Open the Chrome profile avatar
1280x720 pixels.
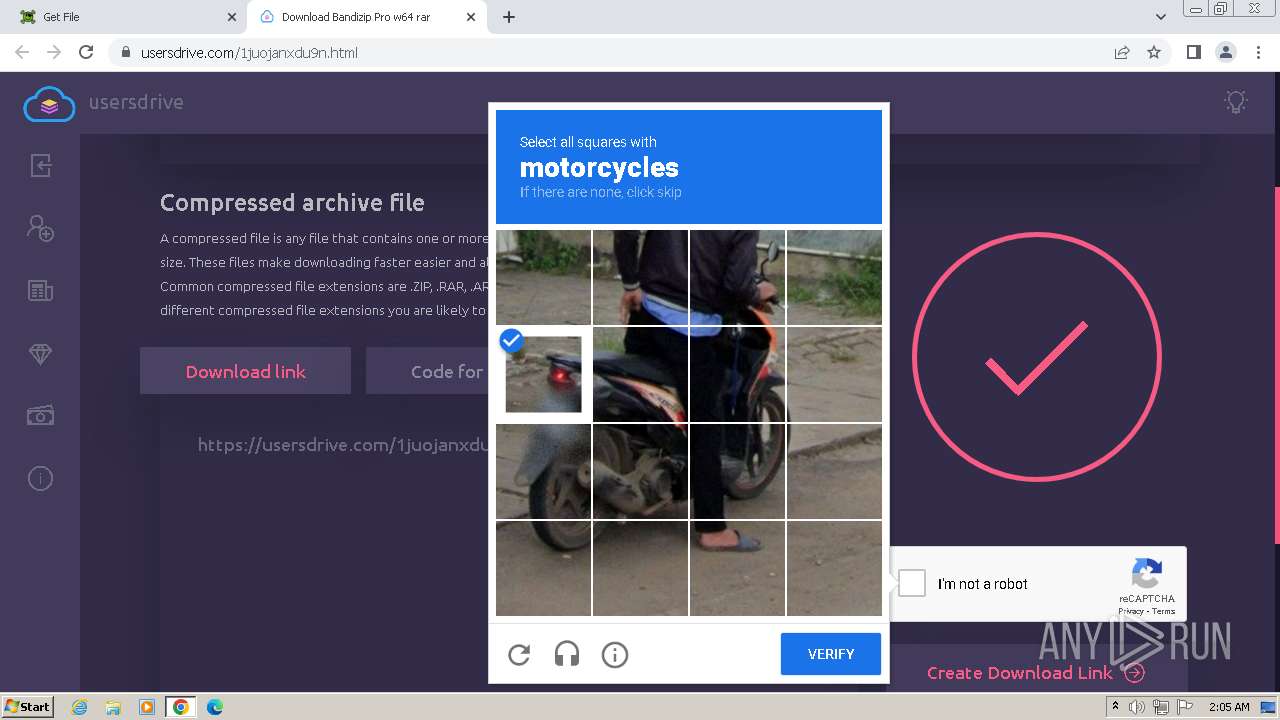[1225, 52]
